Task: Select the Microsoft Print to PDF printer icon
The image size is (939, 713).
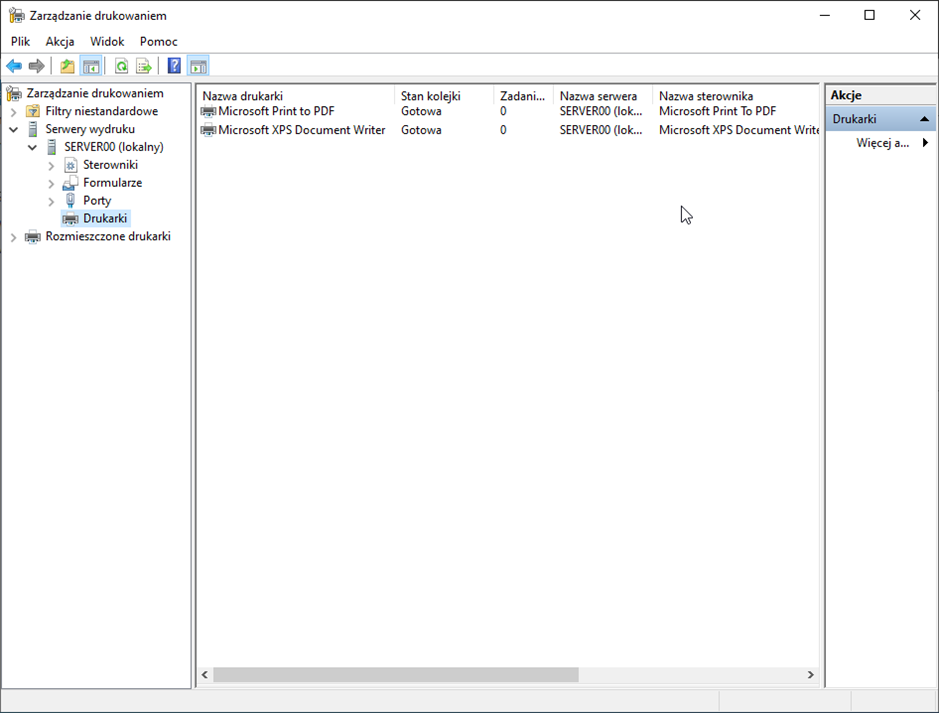Action: 208,112
